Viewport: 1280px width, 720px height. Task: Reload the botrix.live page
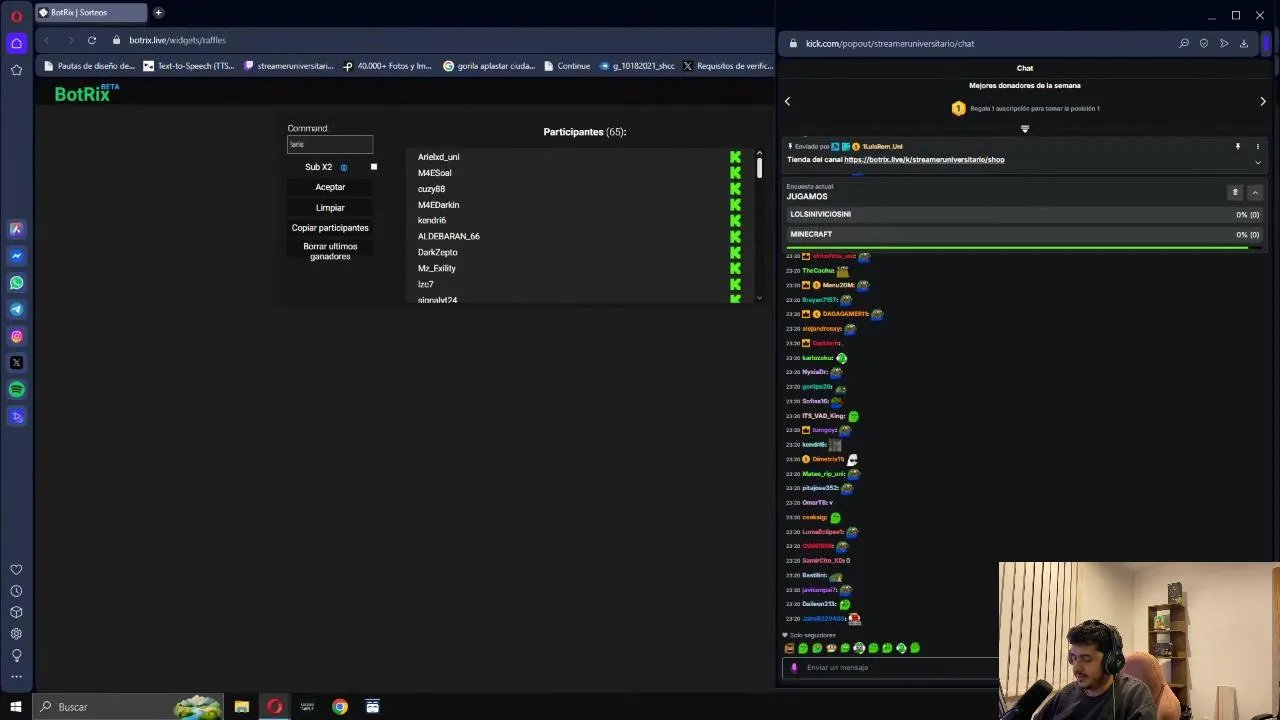pyautogui.click(x=91, y=40)
